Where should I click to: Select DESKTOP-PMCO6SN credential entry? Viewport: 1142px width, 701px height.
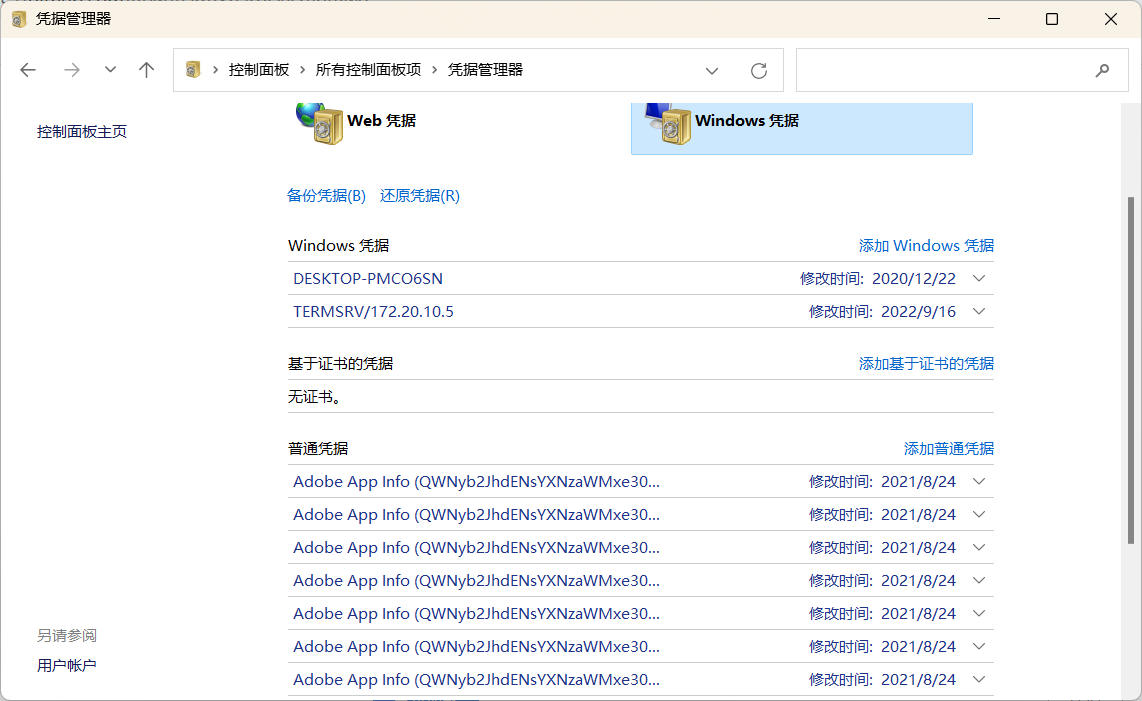(x=368, y=278)
